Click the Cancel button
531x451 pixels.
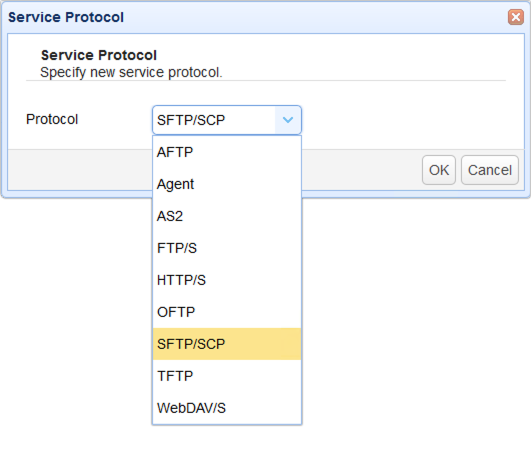[x=490, y=170]
